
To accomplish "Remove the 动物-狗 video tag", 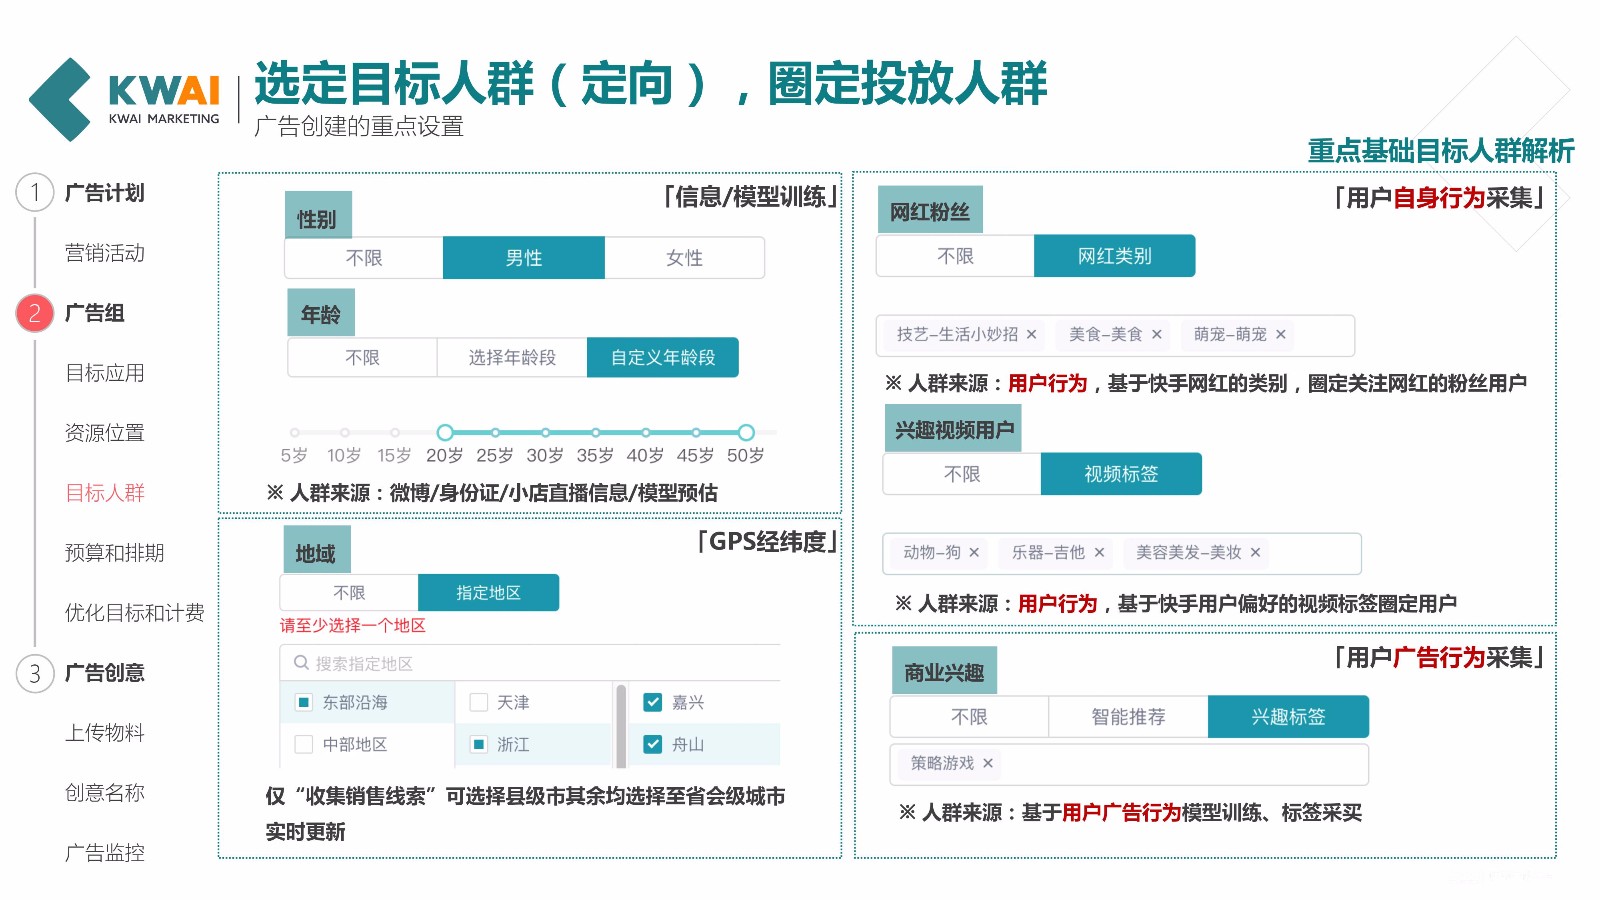I will 974,553.
